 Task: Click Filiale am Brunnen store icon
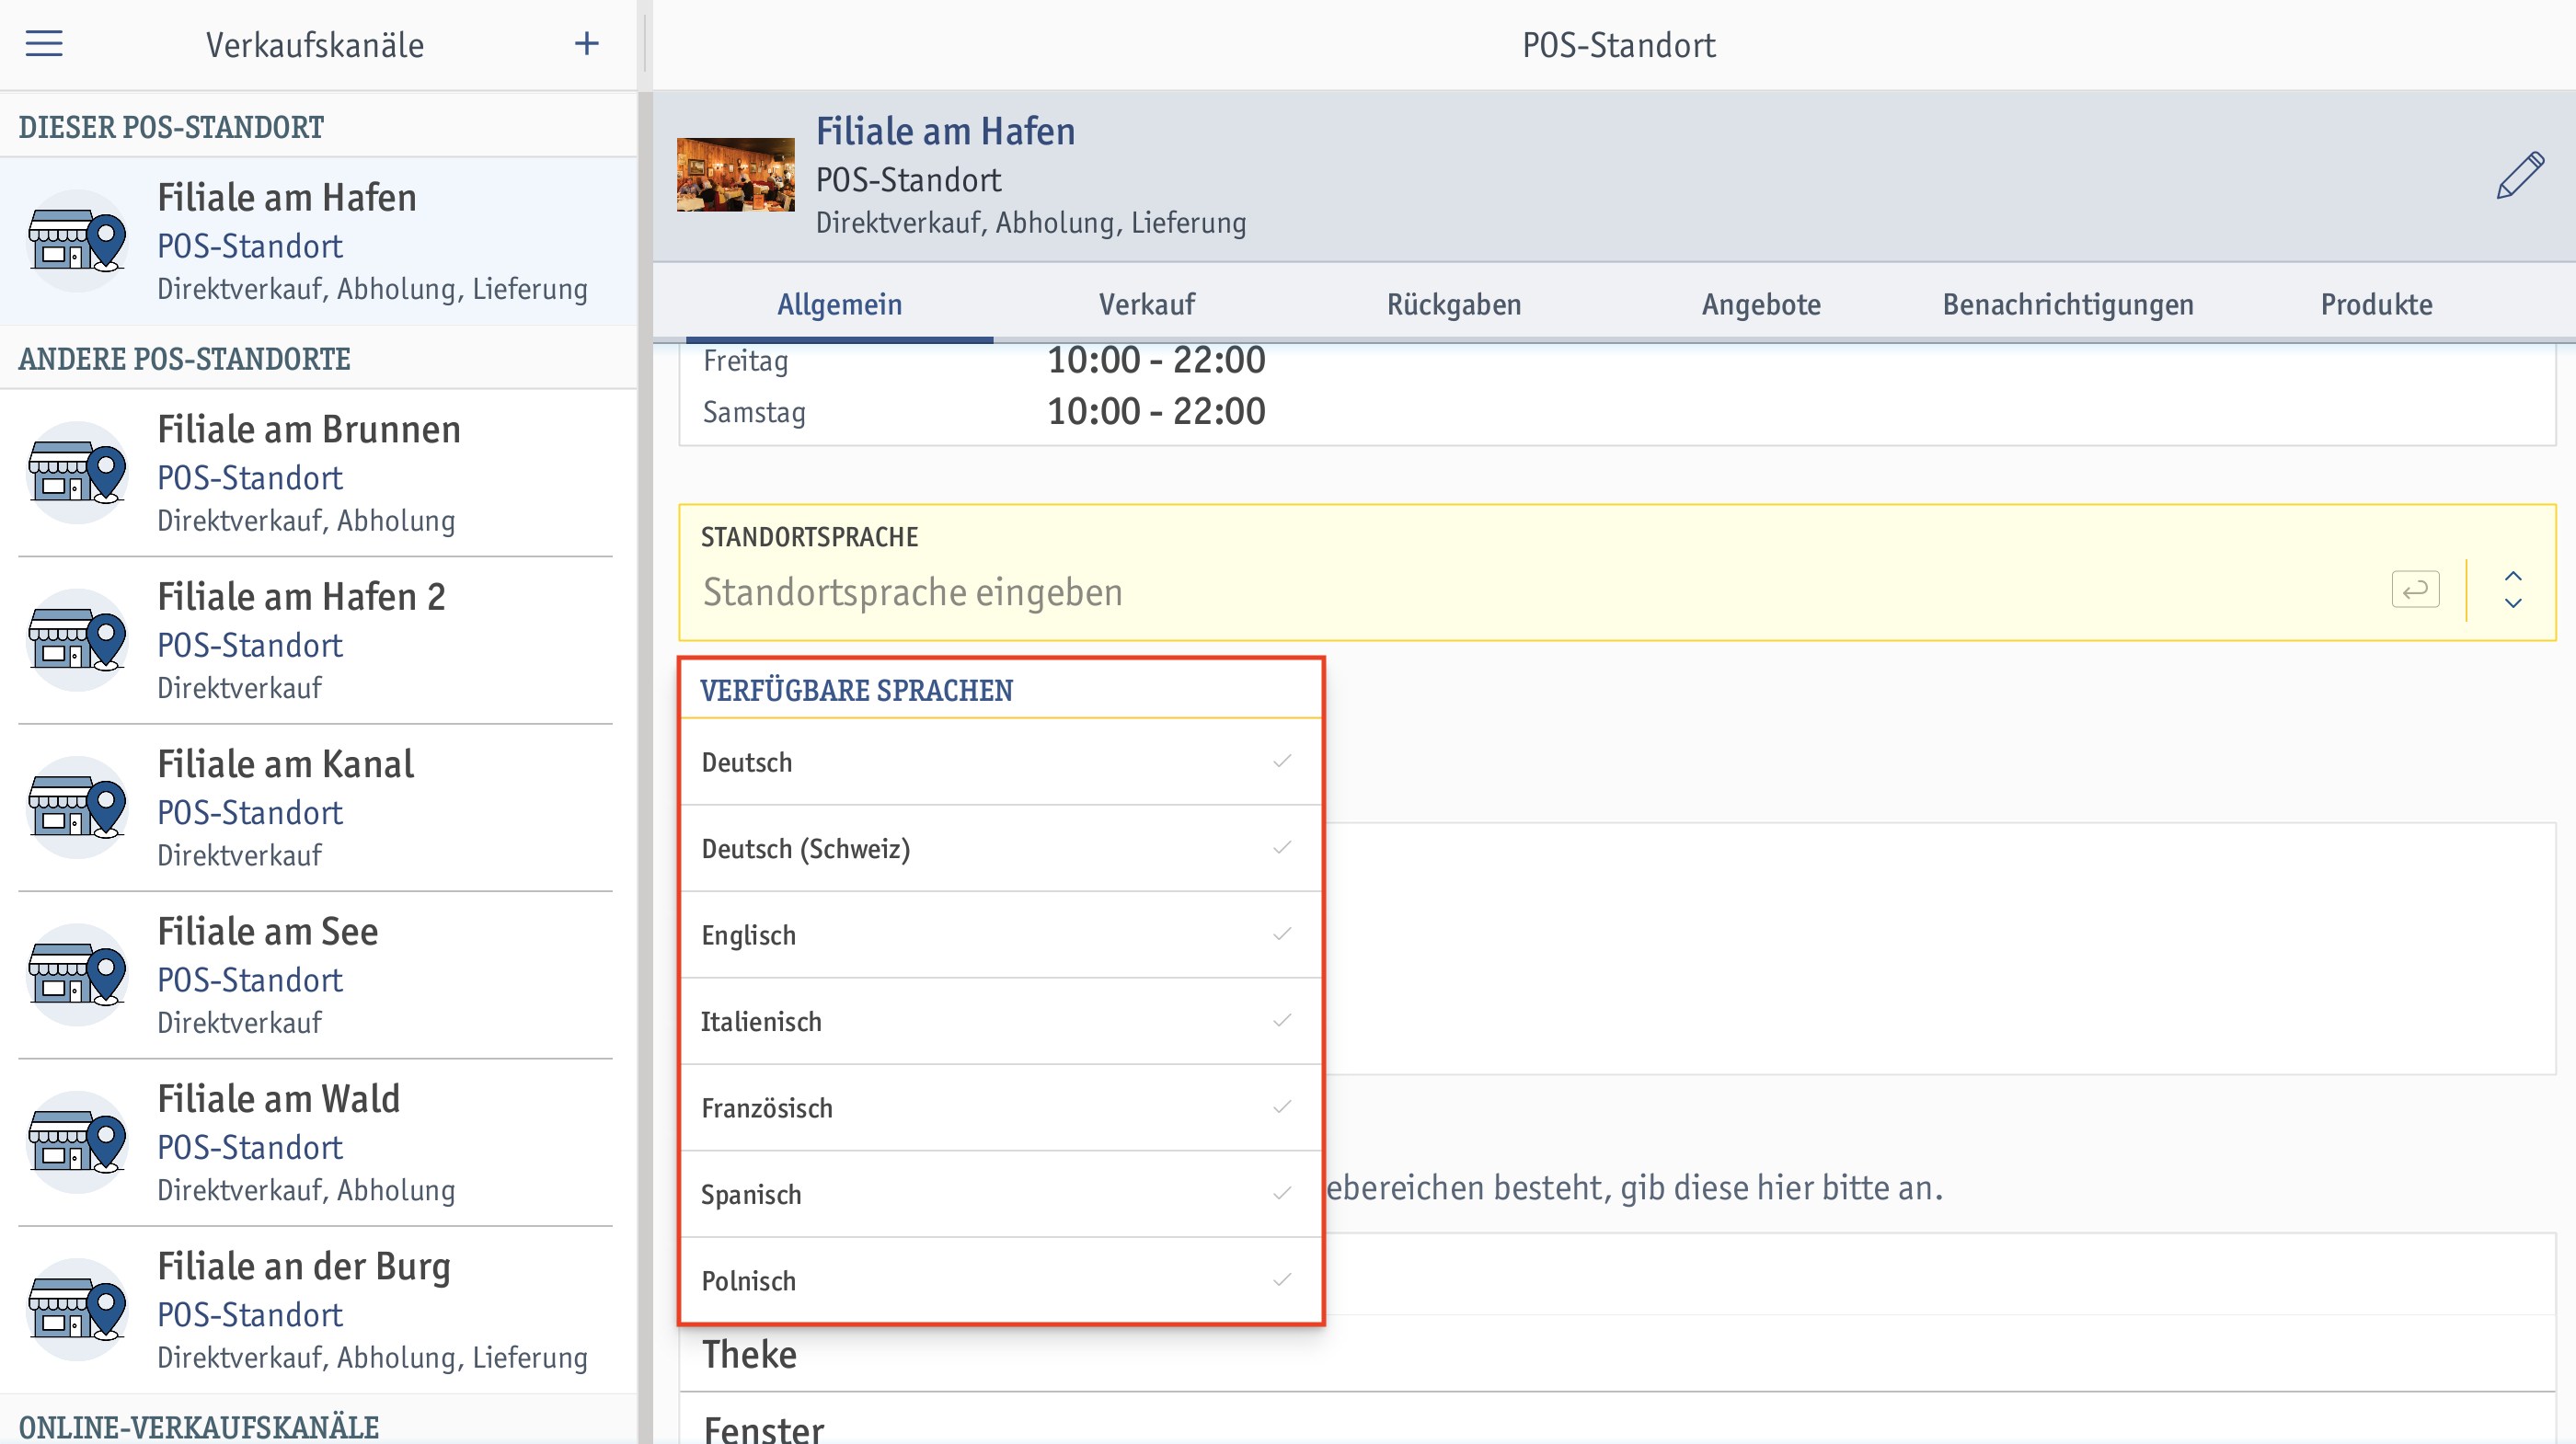78,473
